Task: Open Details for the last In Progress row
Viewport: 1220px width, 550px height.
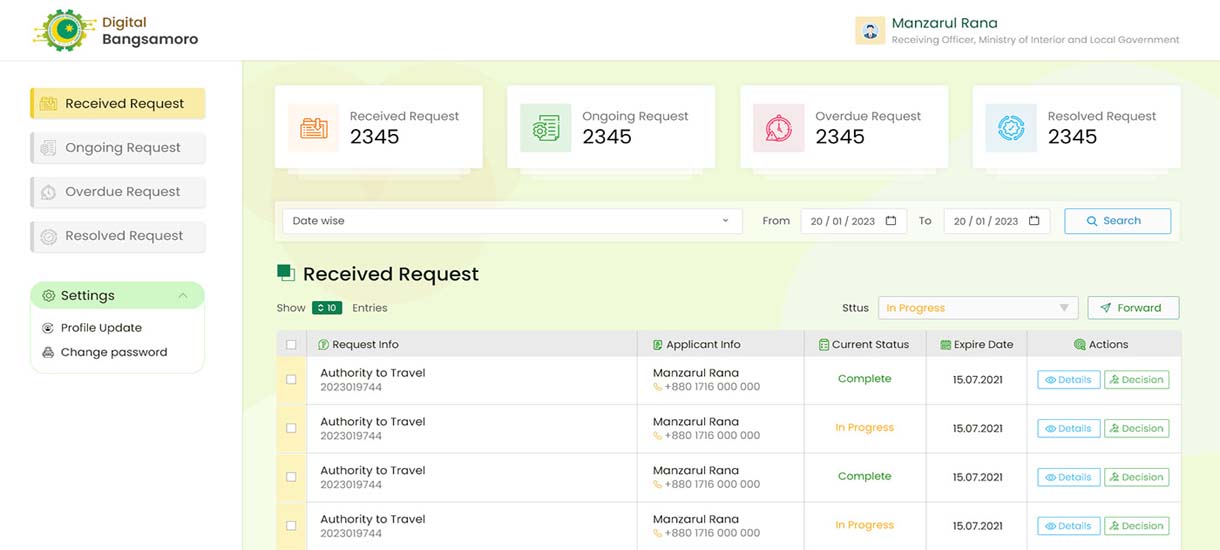Action: coord(1069,526)
